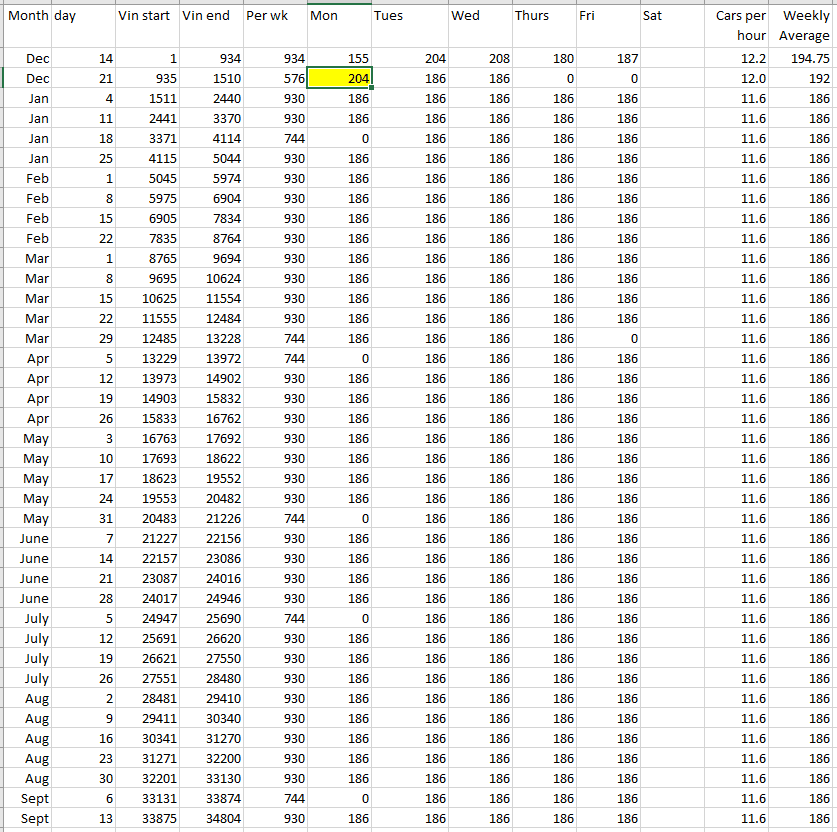Click the cell containing 194.75
The image size is (837, 832).
coord(804,59)
